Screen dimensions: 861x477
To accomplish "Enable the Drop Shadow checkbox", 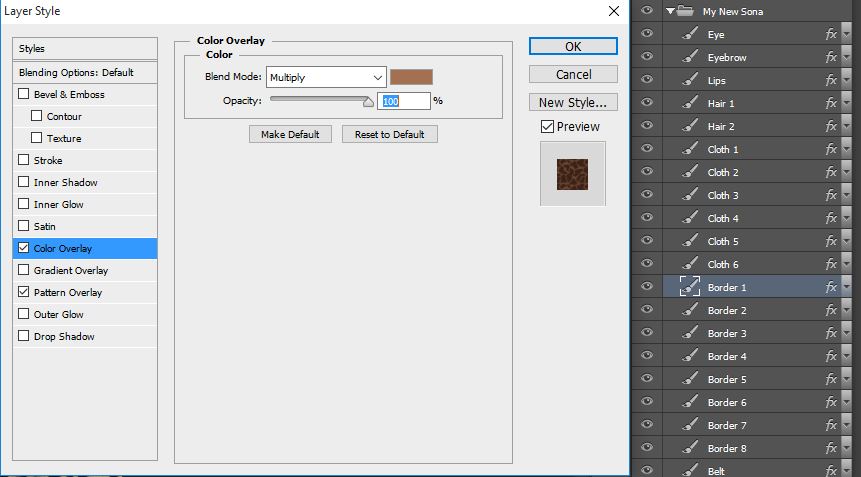I will (x=24, y=337).
